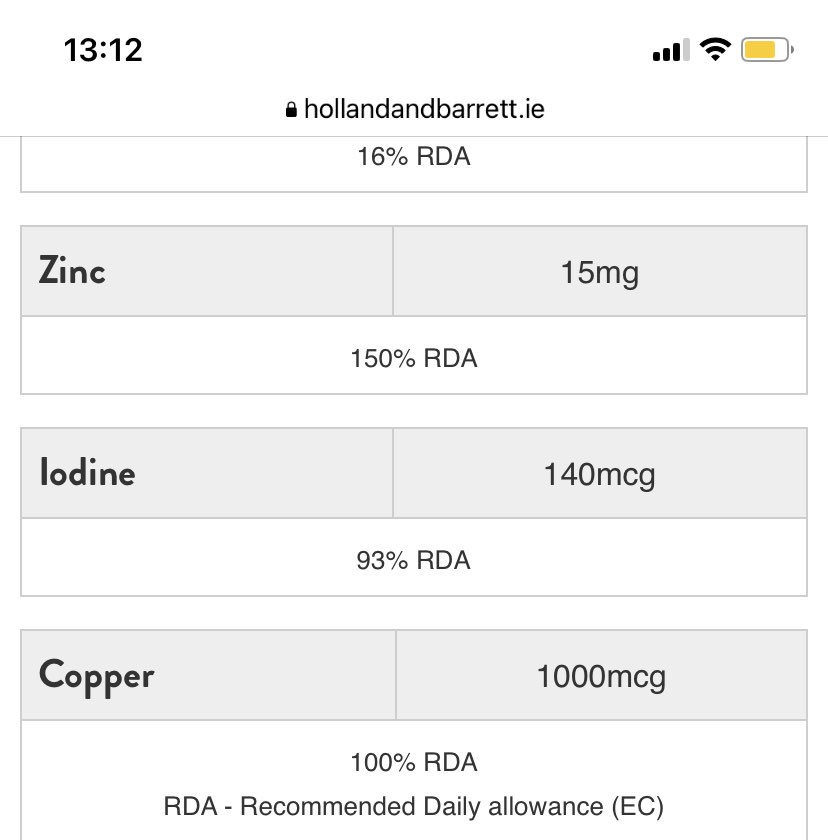Tap the 150% RDA value
The width and height of the screenshot is (828, 840).
414,358
